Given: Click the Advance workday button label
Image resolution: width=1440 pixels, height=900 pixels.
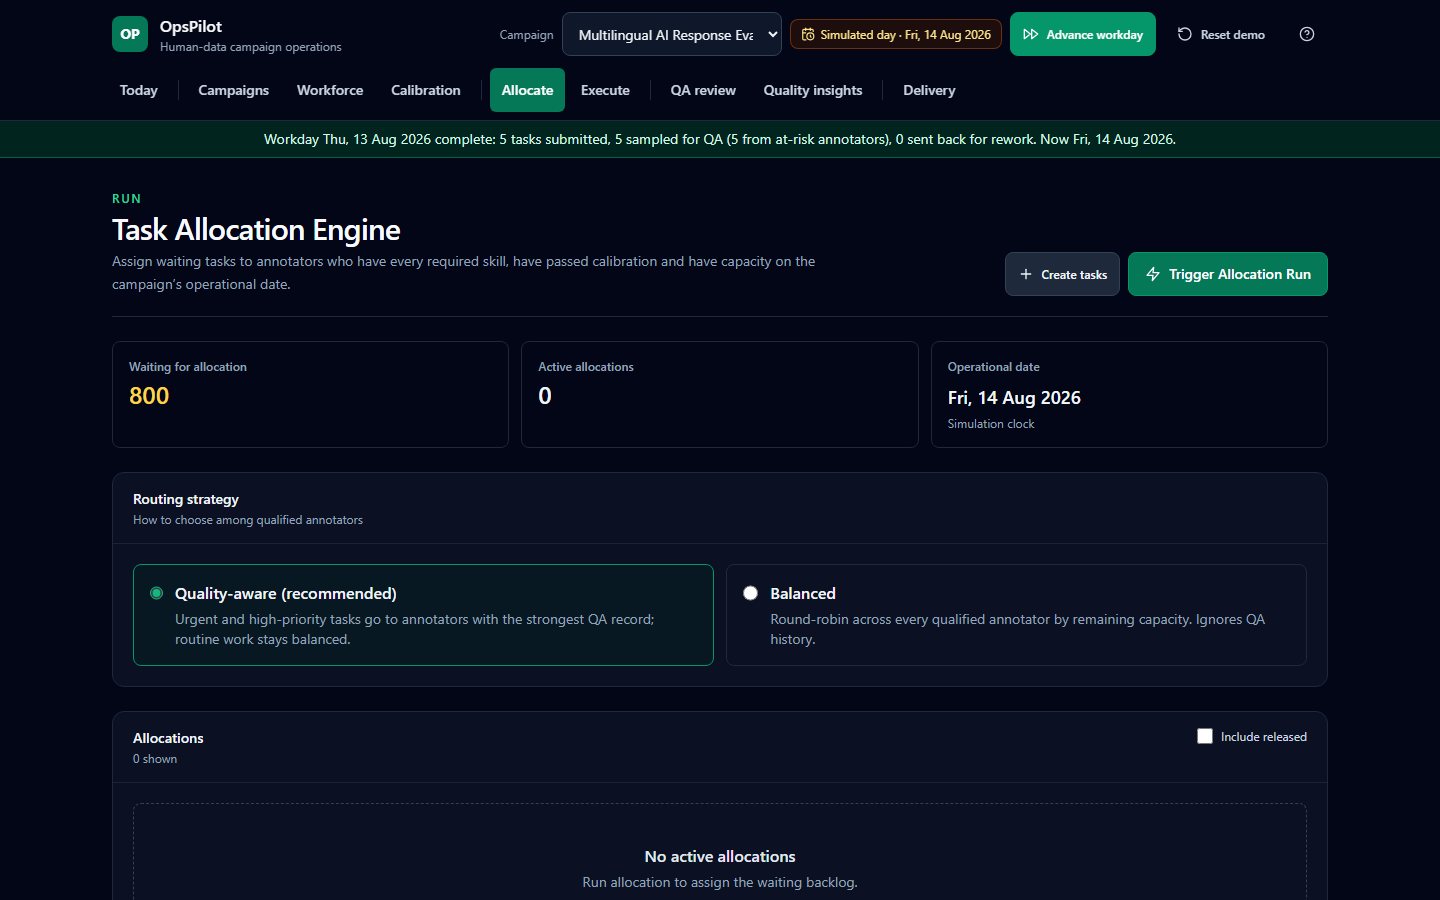Looking at the screenshot, I should click(1094, 35).
